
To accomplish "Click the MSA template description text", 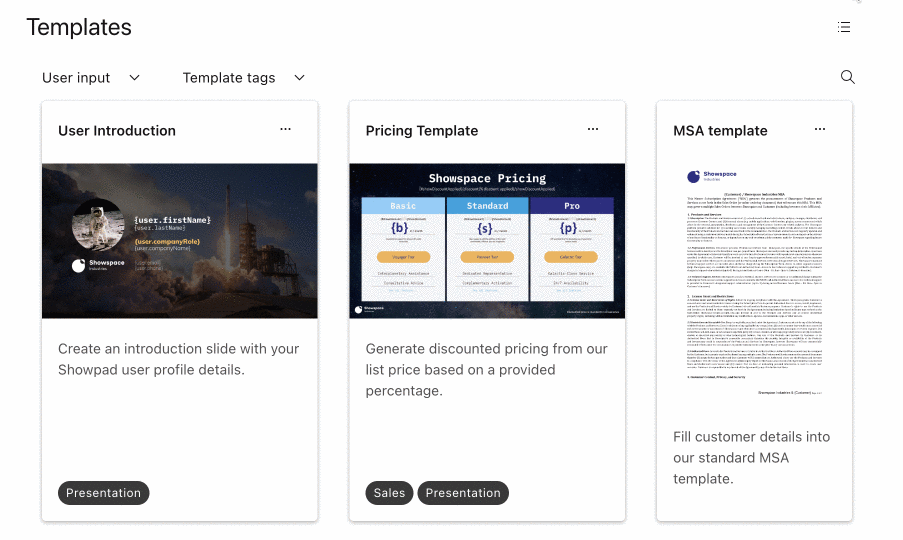I will coord(752,458).
